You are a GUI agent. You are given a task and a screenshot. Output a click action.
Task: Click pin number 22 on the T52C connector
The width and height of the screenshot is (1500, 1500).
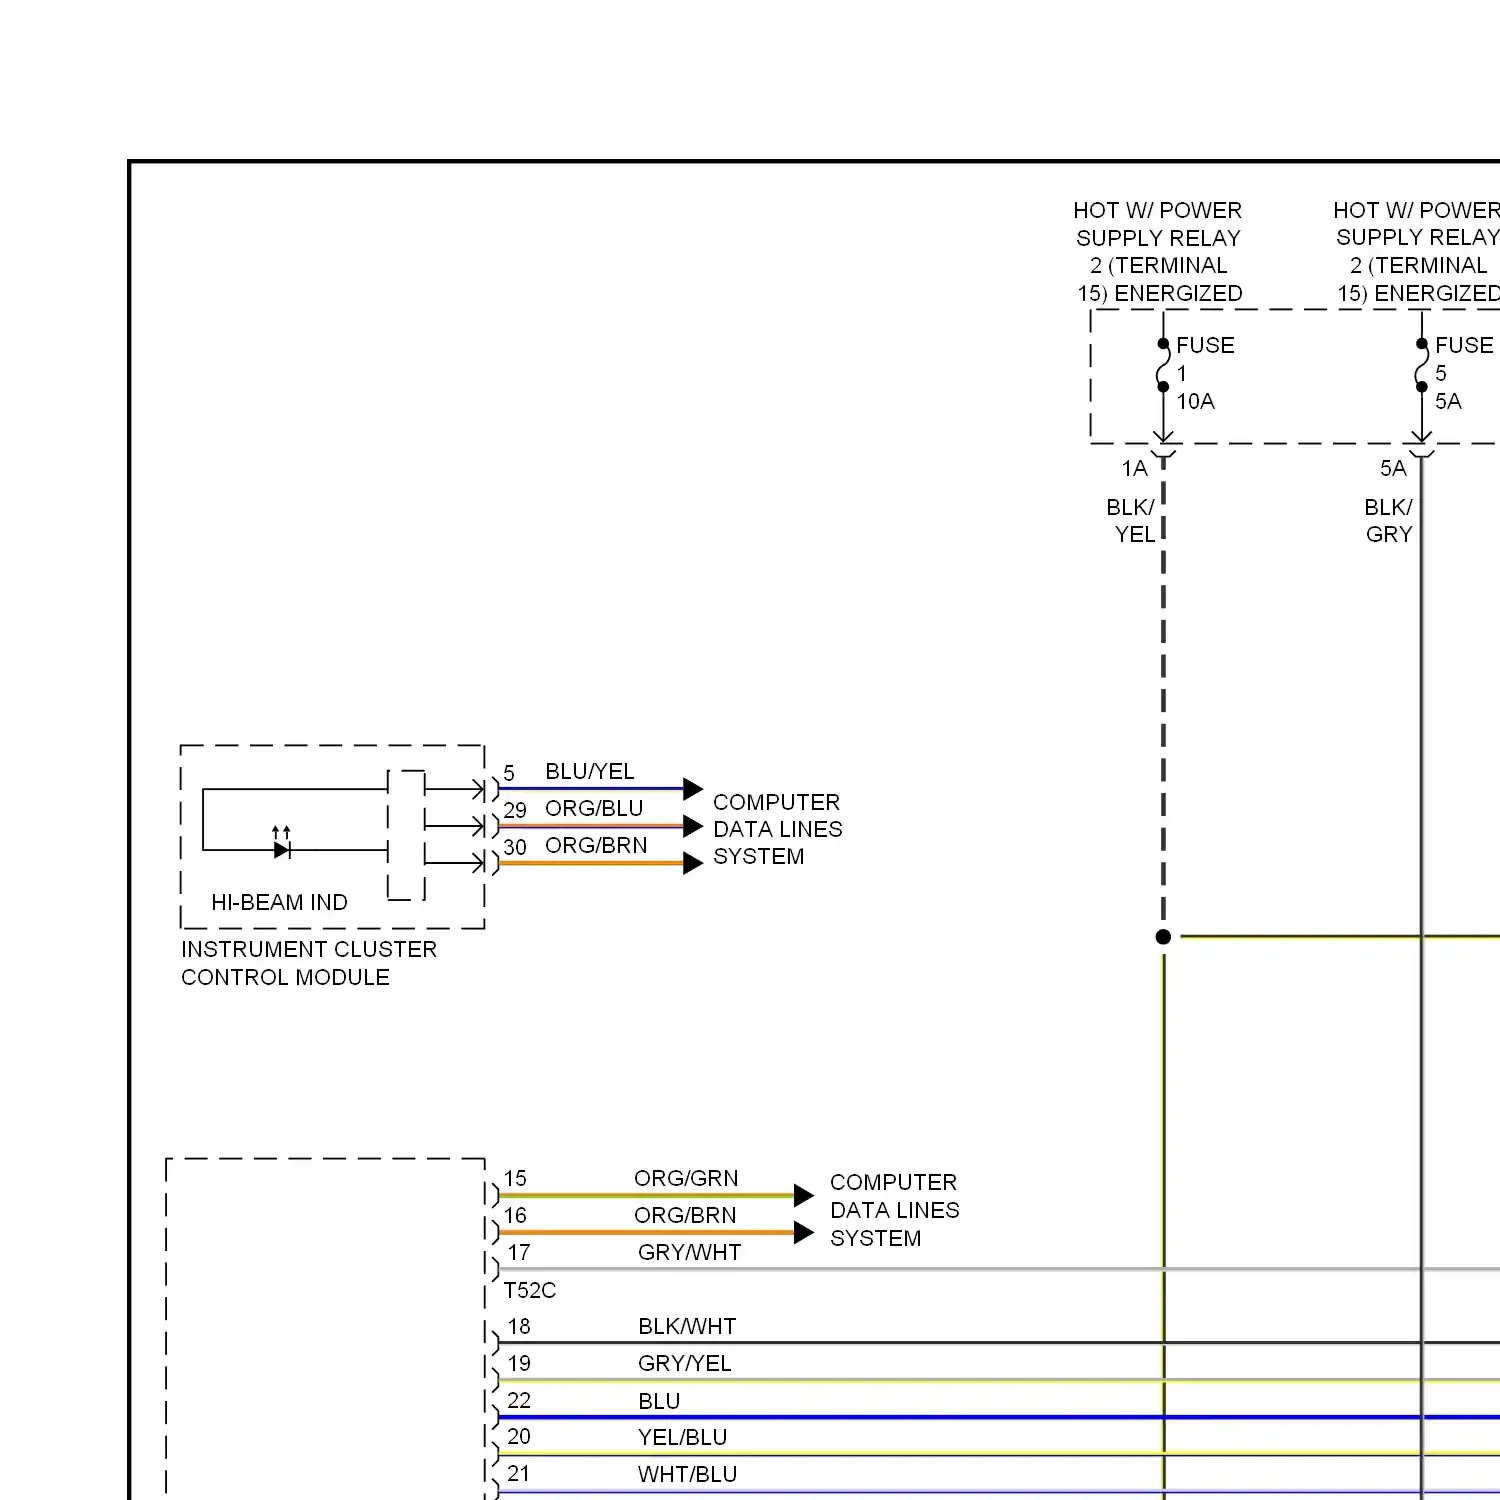[x=519, y=1401]
